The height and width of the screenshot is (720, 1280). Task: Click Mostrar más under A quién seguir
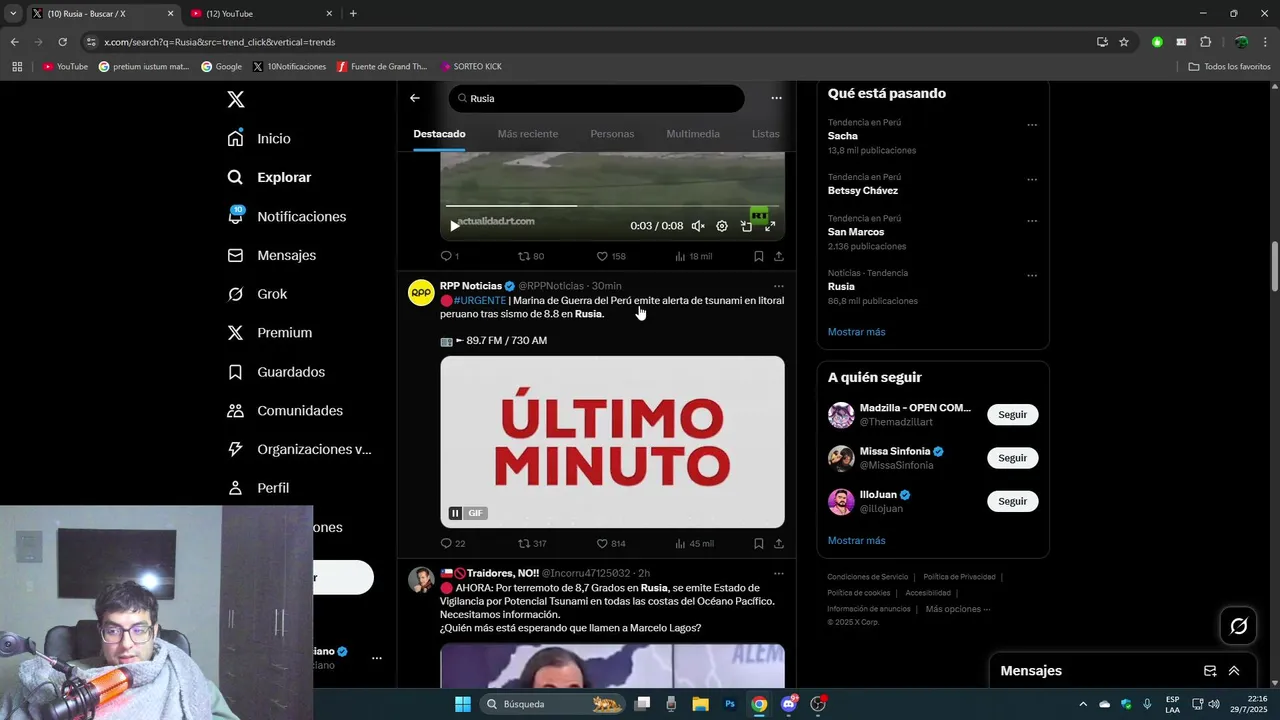click(856, 541)
